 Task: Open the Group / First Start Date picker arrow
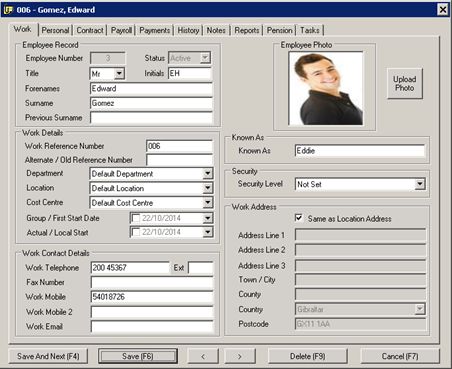coord(207,218)
